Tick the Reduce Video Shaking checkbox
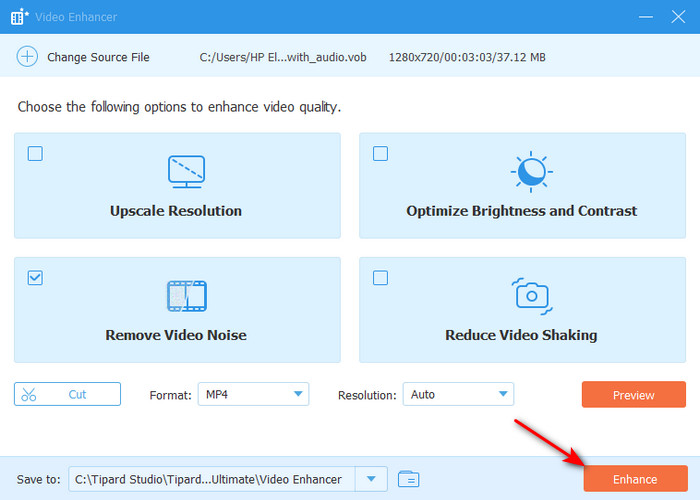 [380, 278]
